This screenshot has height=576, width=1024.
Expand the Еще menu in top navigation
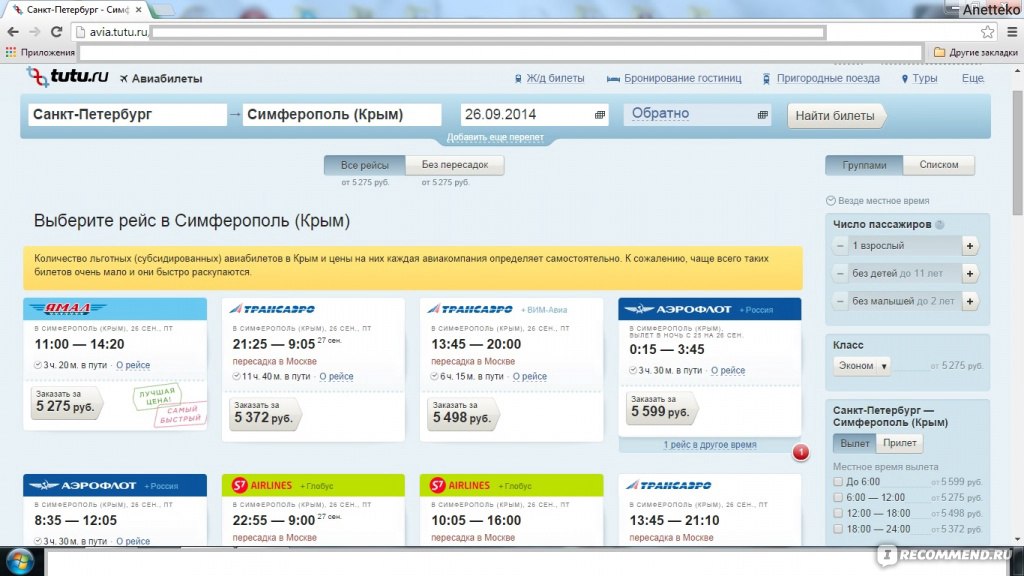click(972, 78)
